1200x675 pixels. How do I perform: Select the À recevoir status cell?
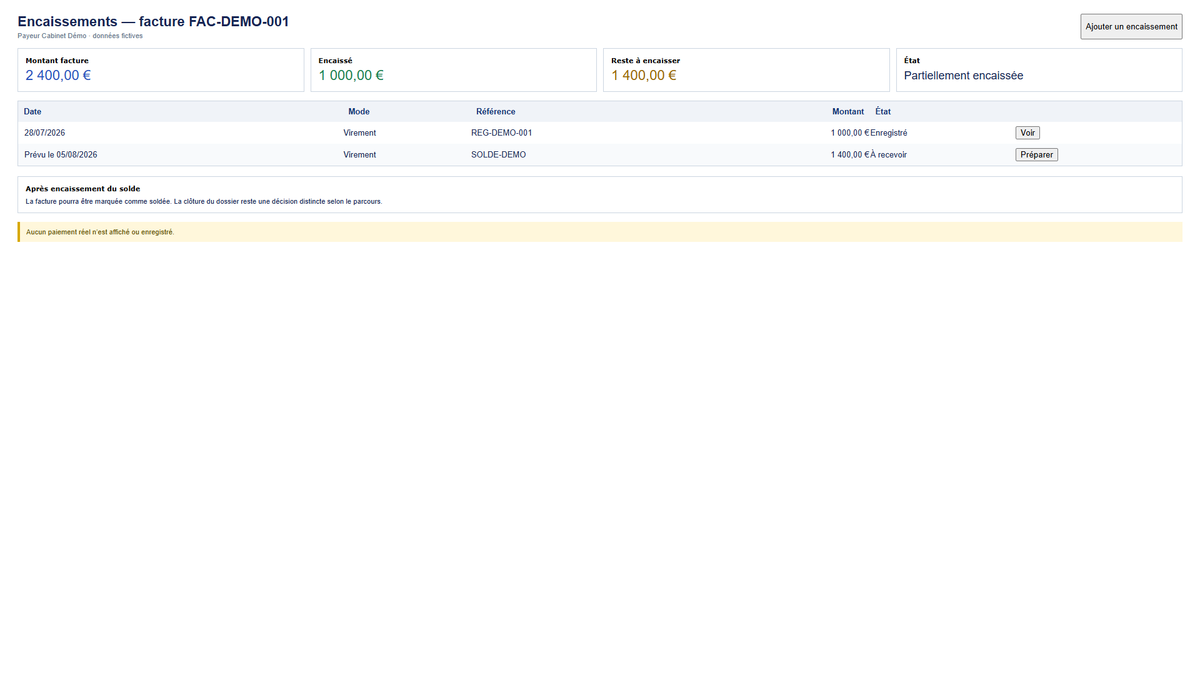[889, 155]
